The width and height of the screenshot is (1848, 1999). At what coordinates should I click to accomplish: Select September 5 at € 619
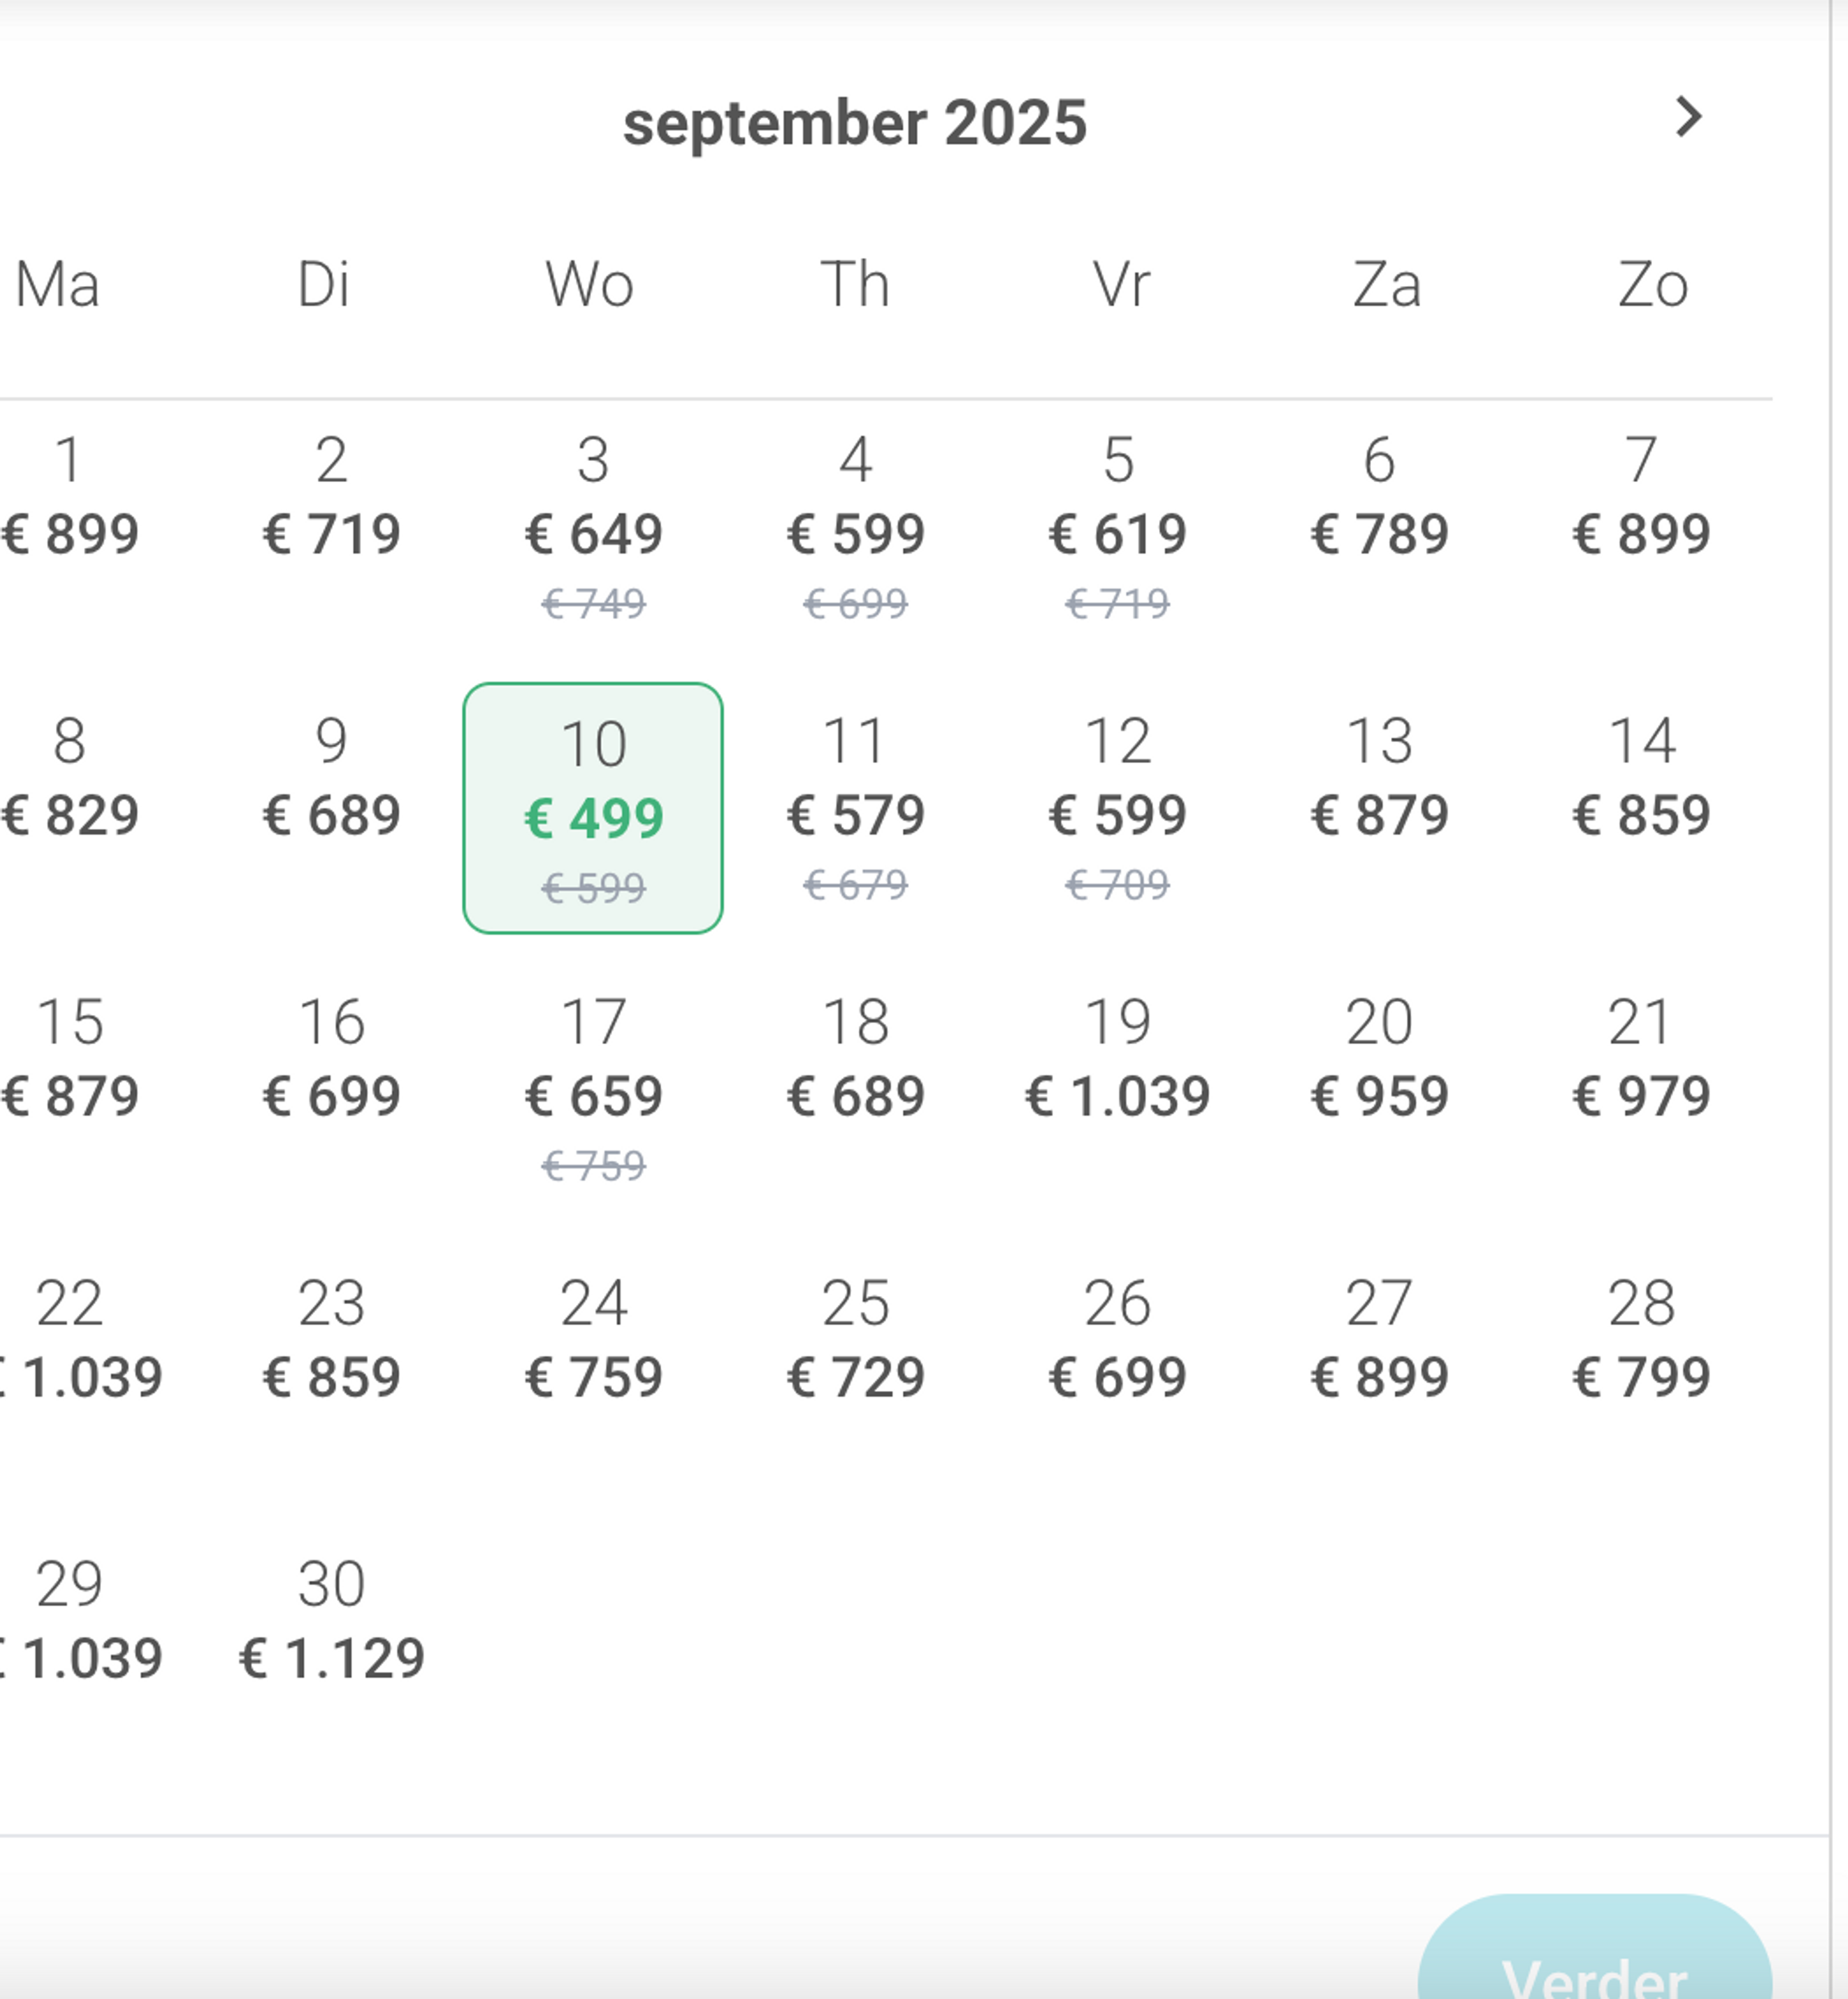pyautogui.click(x=1118, y=527)
